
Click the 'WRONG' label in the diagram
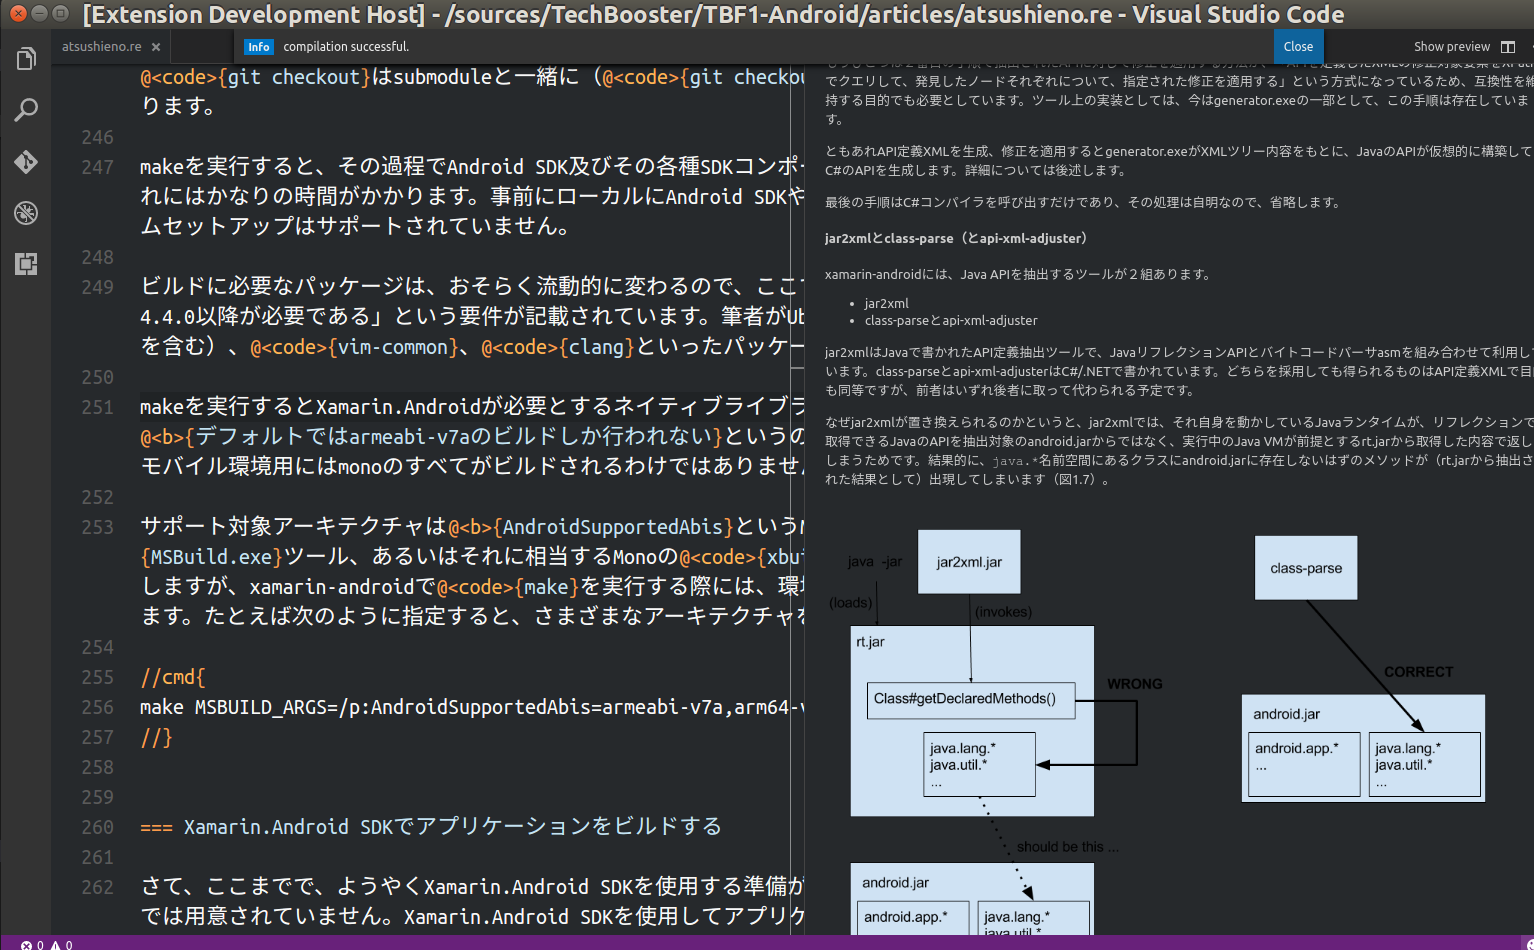pyautogui.click(x=1135, y=684)
